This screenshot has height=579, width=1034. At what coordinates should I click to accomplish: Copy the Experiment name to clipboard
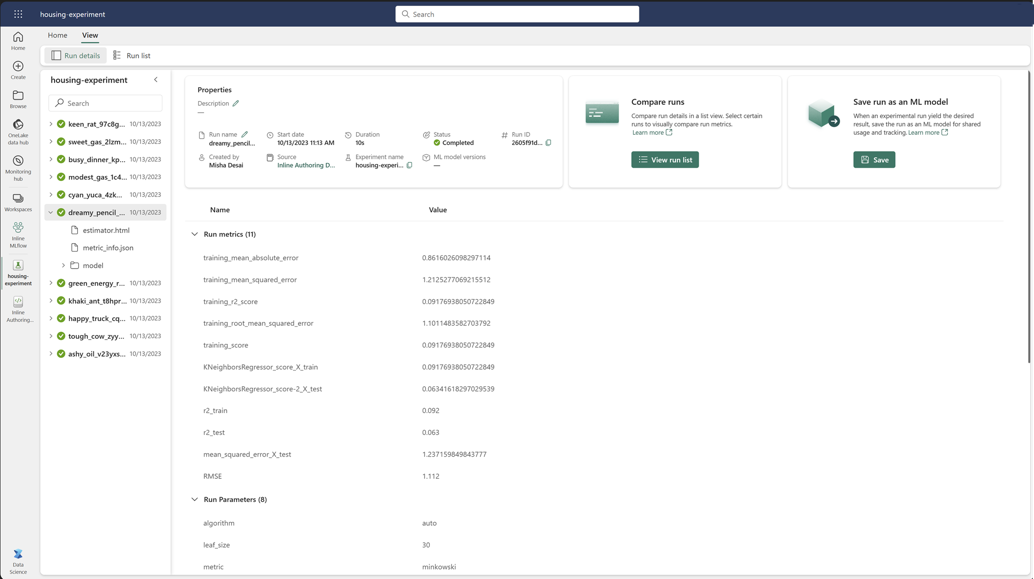click(410, 165)
